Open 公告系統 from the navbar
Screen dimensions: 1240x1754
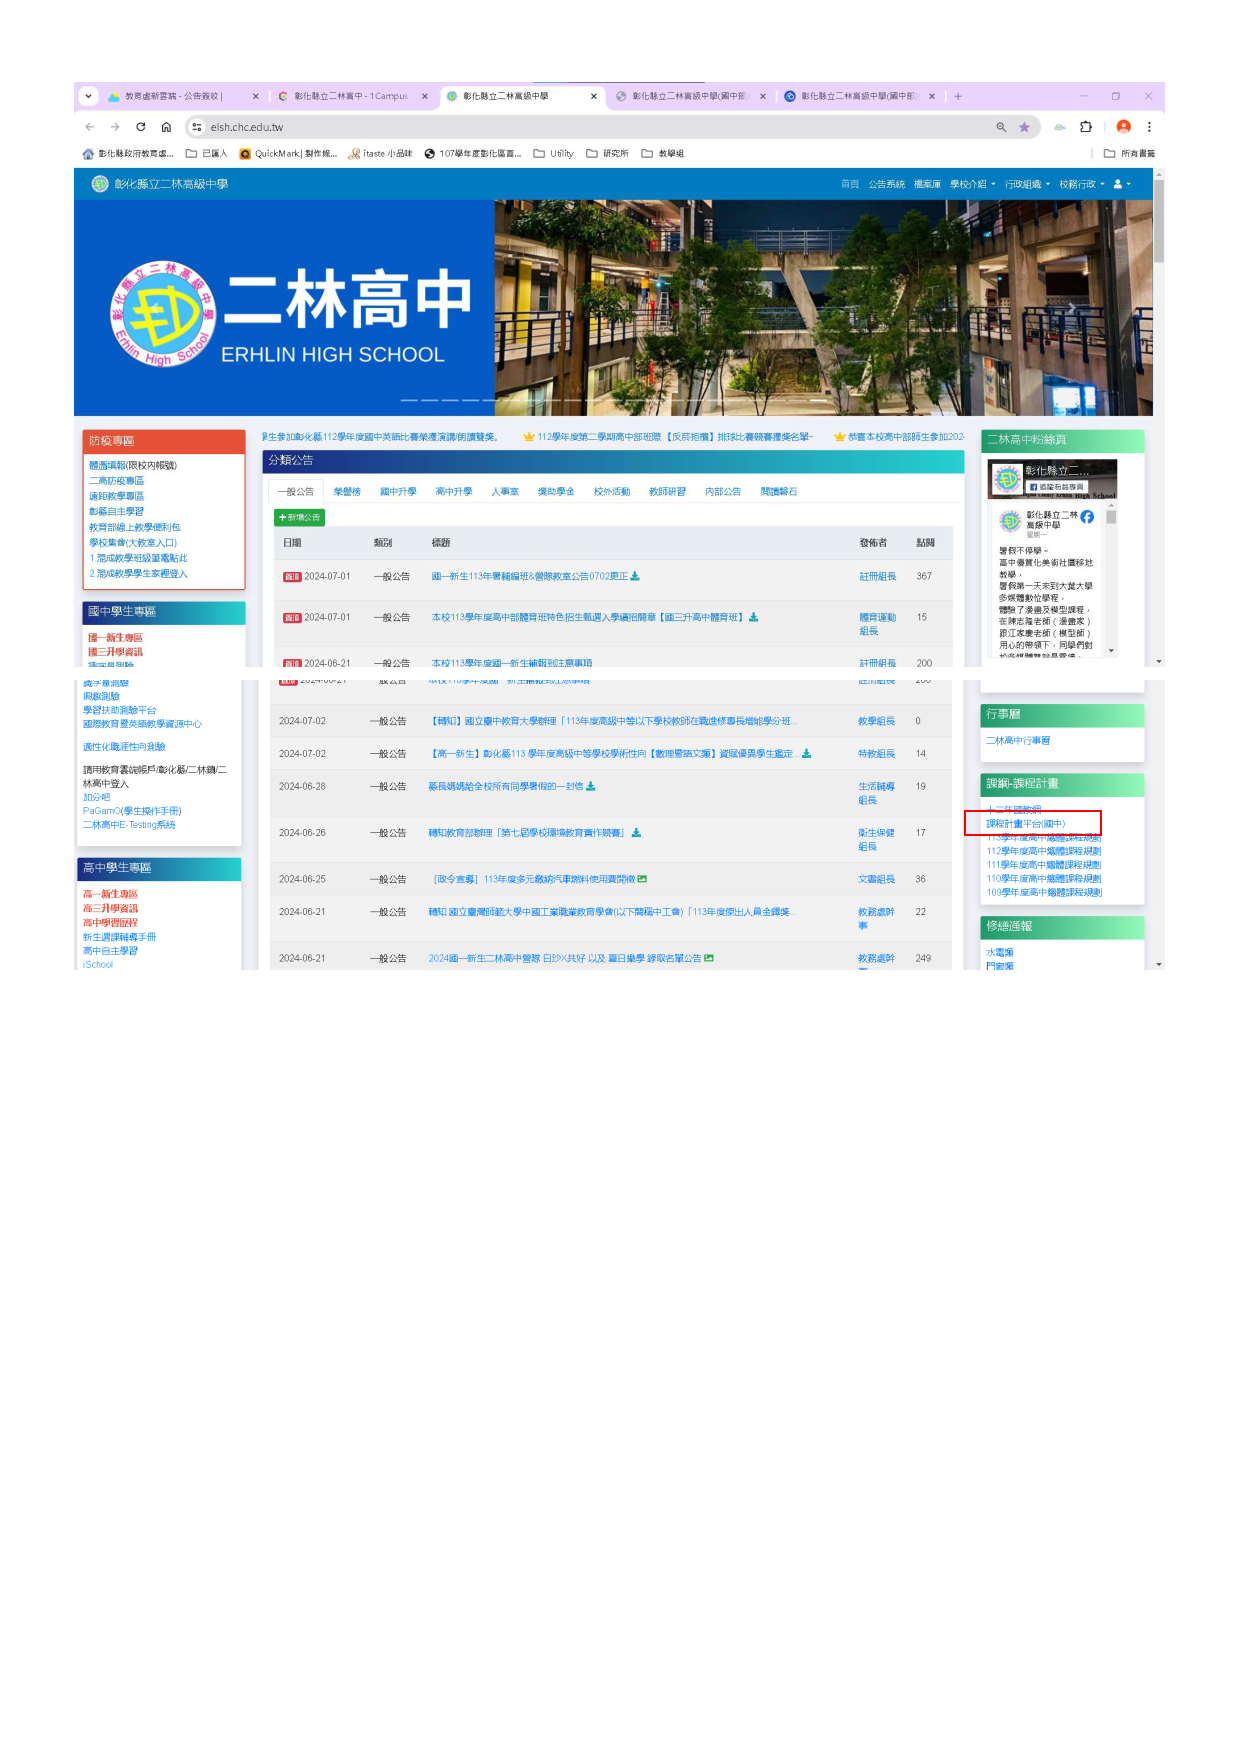887,184
